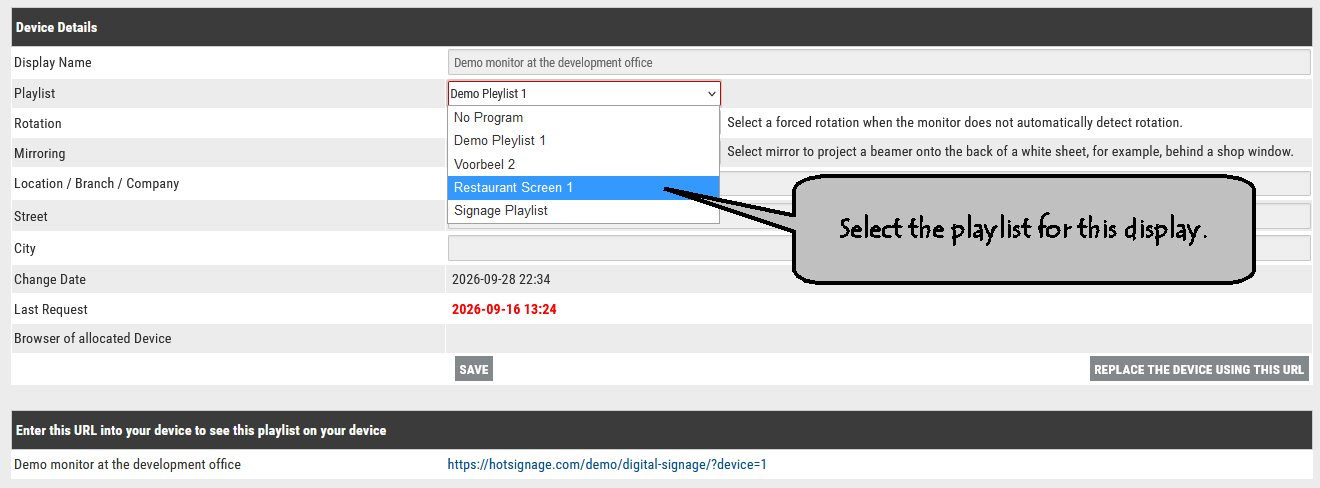Click the red Last Request date 2026-09-16 13:24
This screenshot has height=488, width=1320.
pyautogui.click(x=504, y=310)
